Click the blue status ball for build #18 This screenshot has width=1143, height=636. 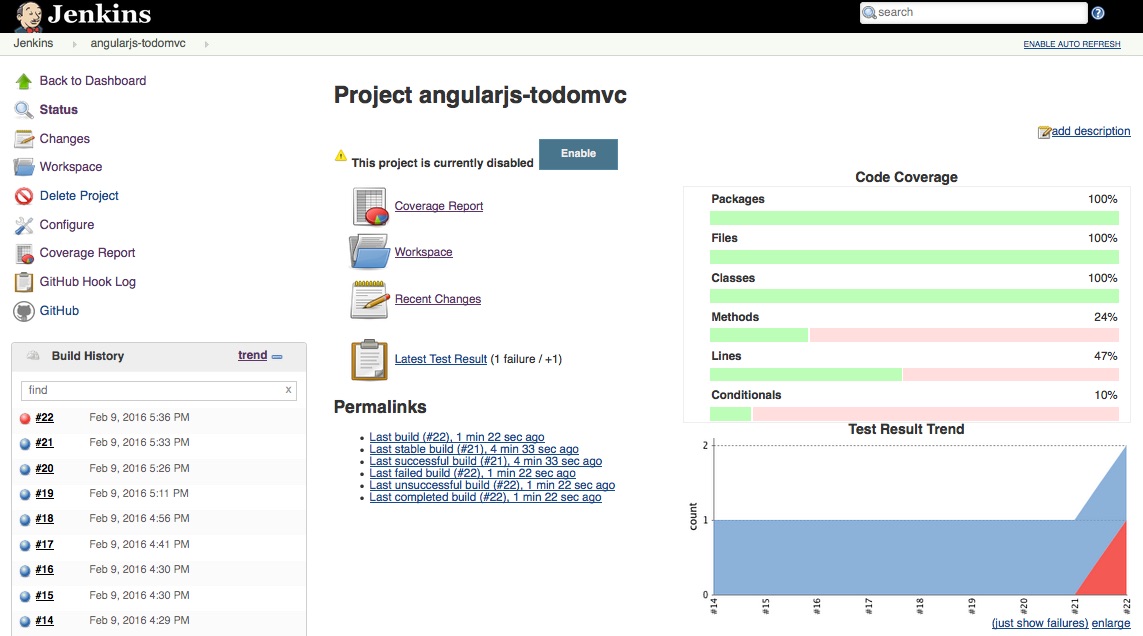(x=25, y=520)
